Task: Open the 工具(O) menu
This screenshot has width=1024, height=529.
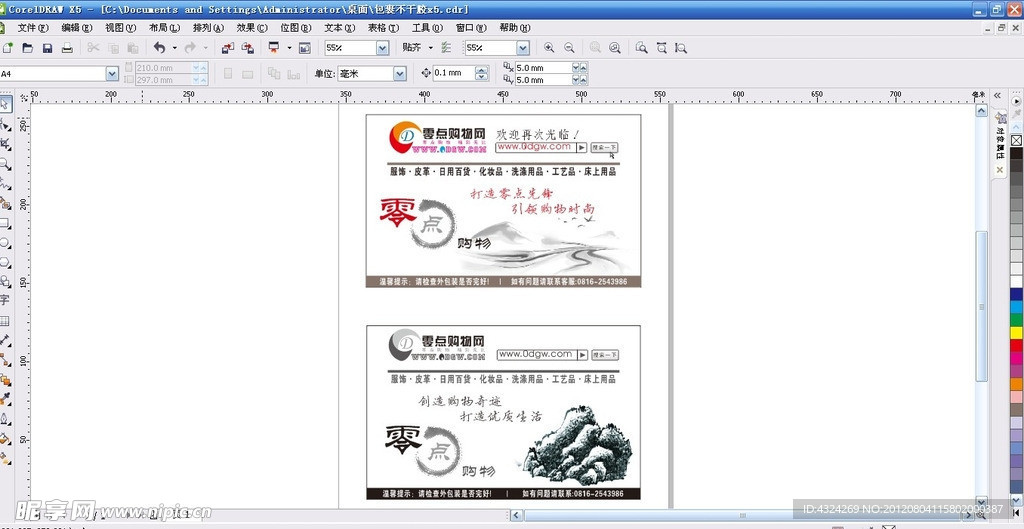Action: [x=427, y=28]
